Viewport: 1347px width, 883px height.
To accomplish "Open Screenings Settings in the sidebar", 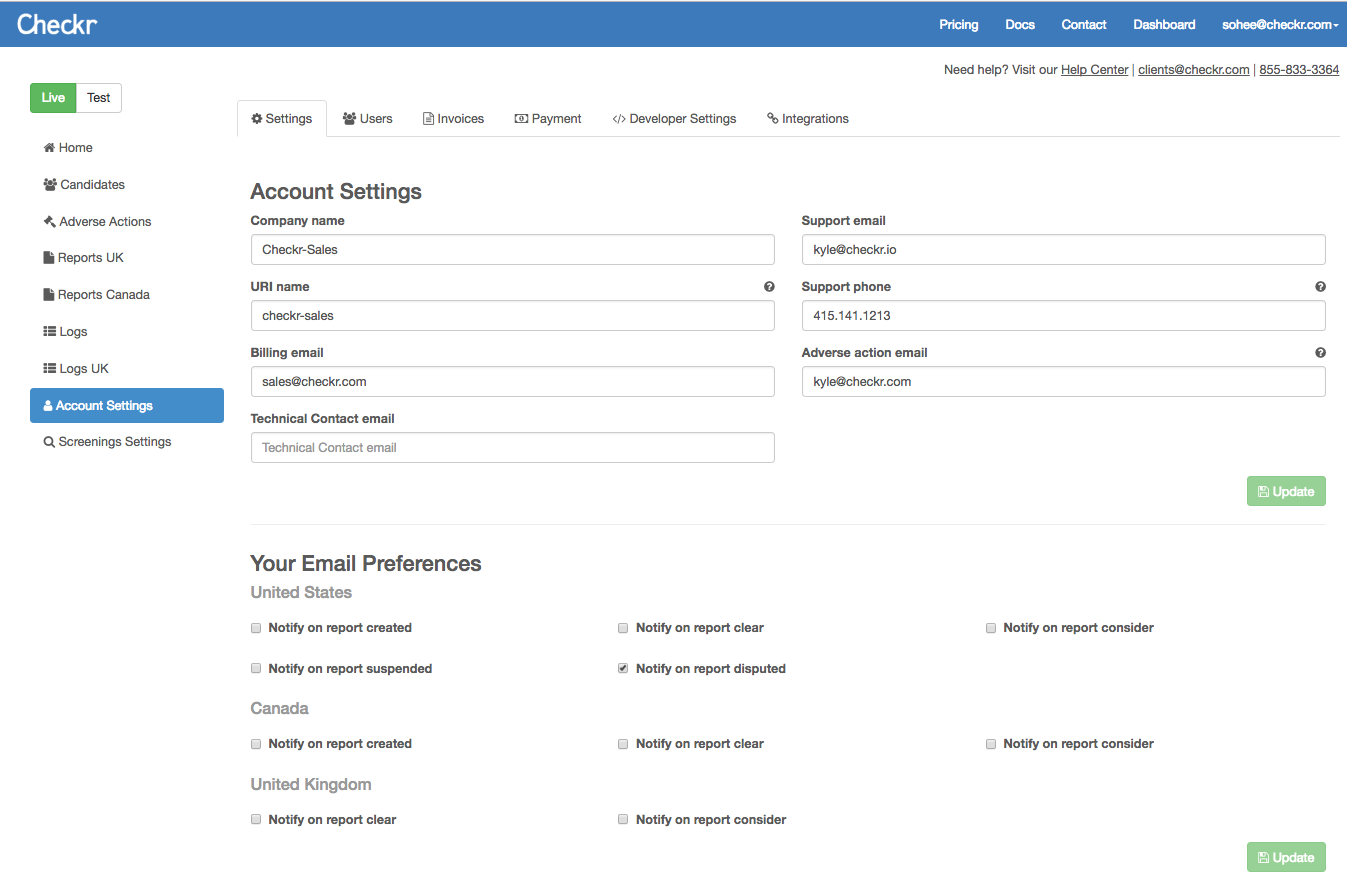I will coord(127,442).
